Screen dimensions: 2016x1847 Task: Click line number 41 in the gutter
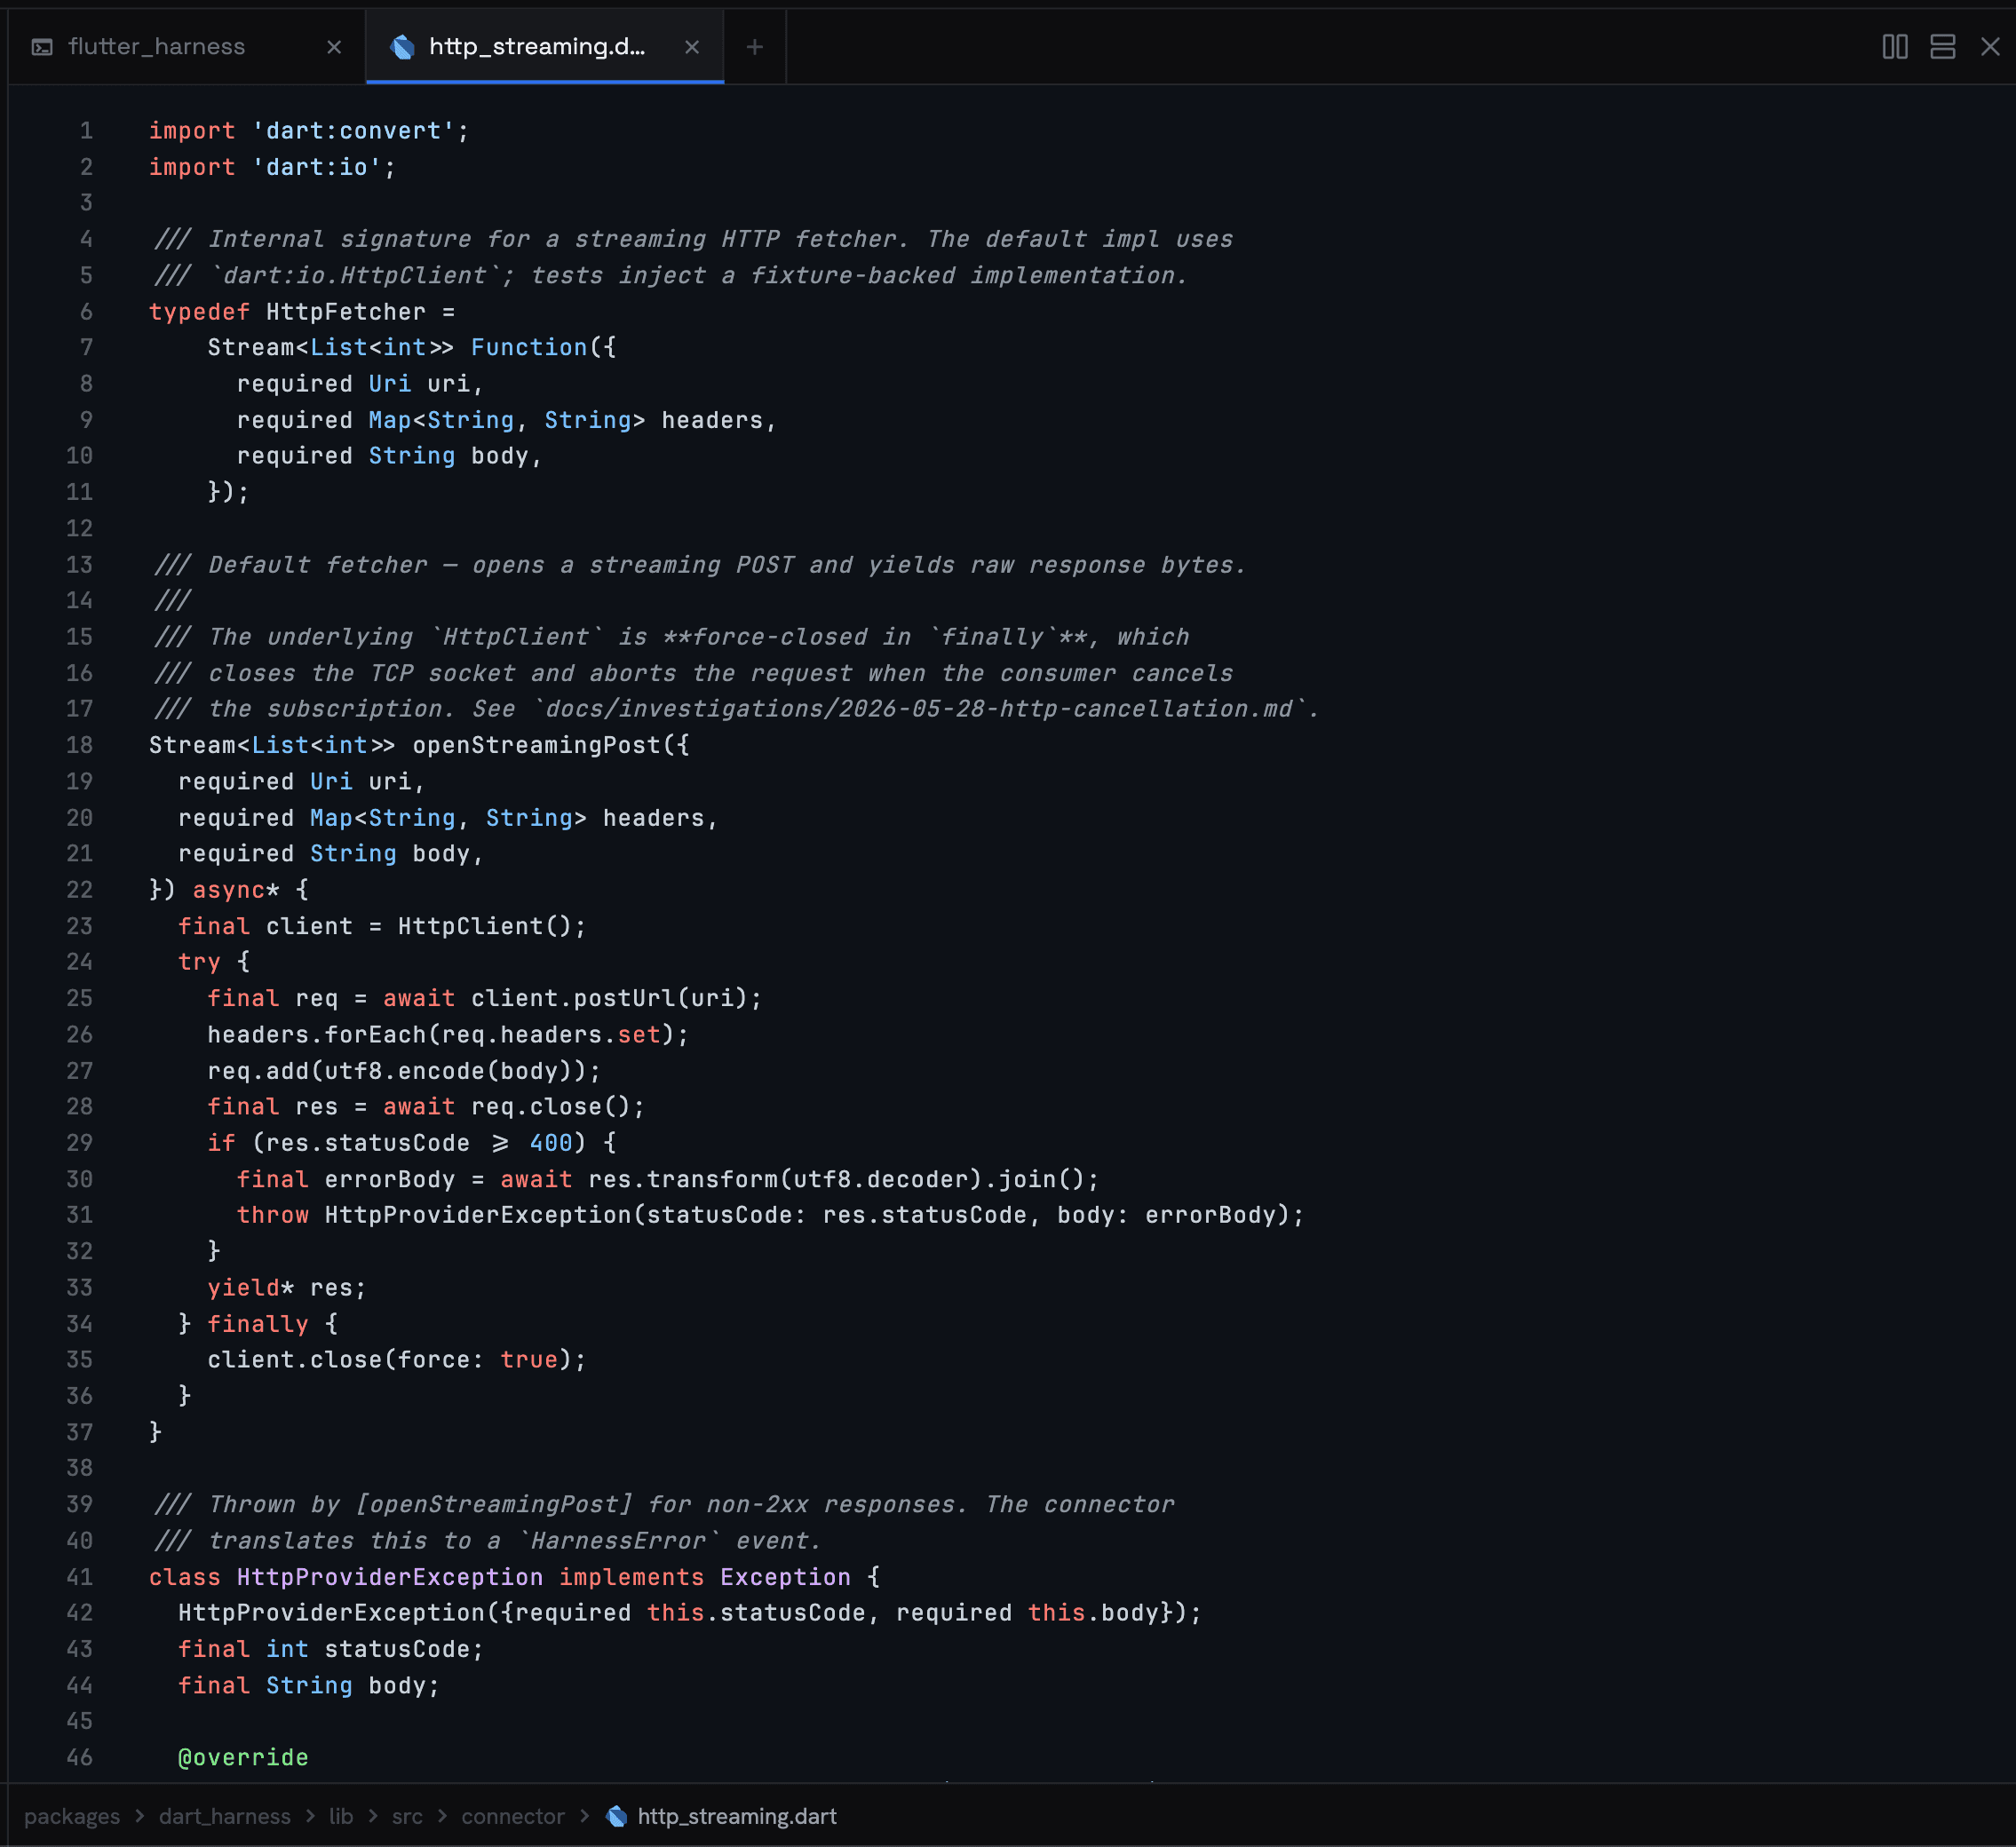click(x=79, y=1577)
